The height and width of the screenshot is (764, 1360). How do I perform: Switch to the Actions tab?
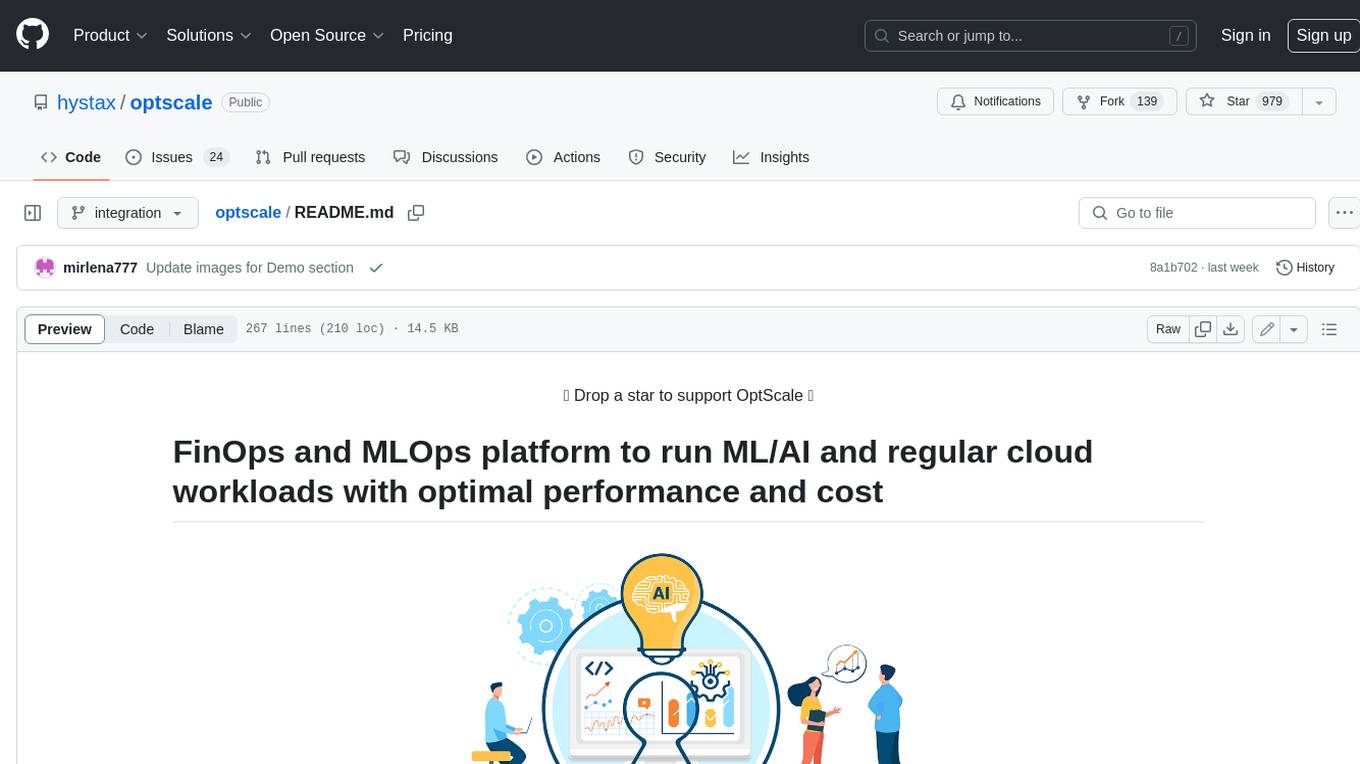(563, 157)
